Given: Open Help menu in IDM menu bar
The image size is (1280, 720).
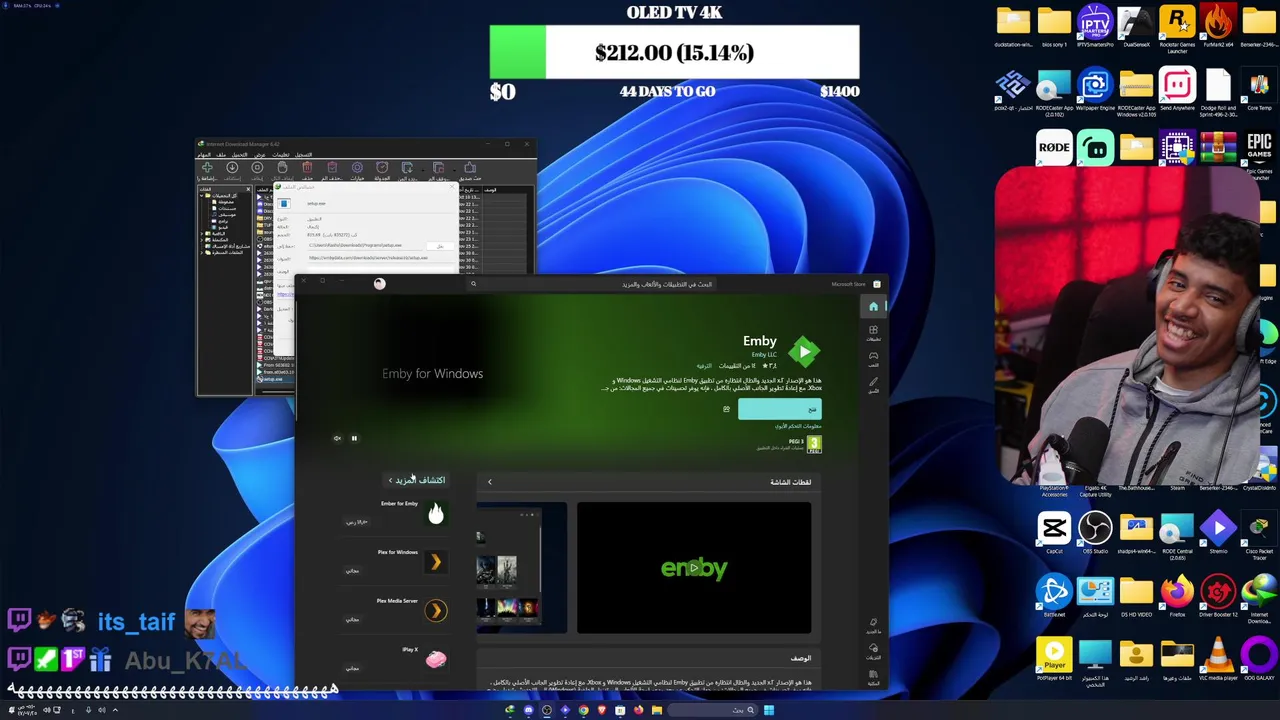Looking at the screenshot, I should pyautogui.click(x=281, y=155).
